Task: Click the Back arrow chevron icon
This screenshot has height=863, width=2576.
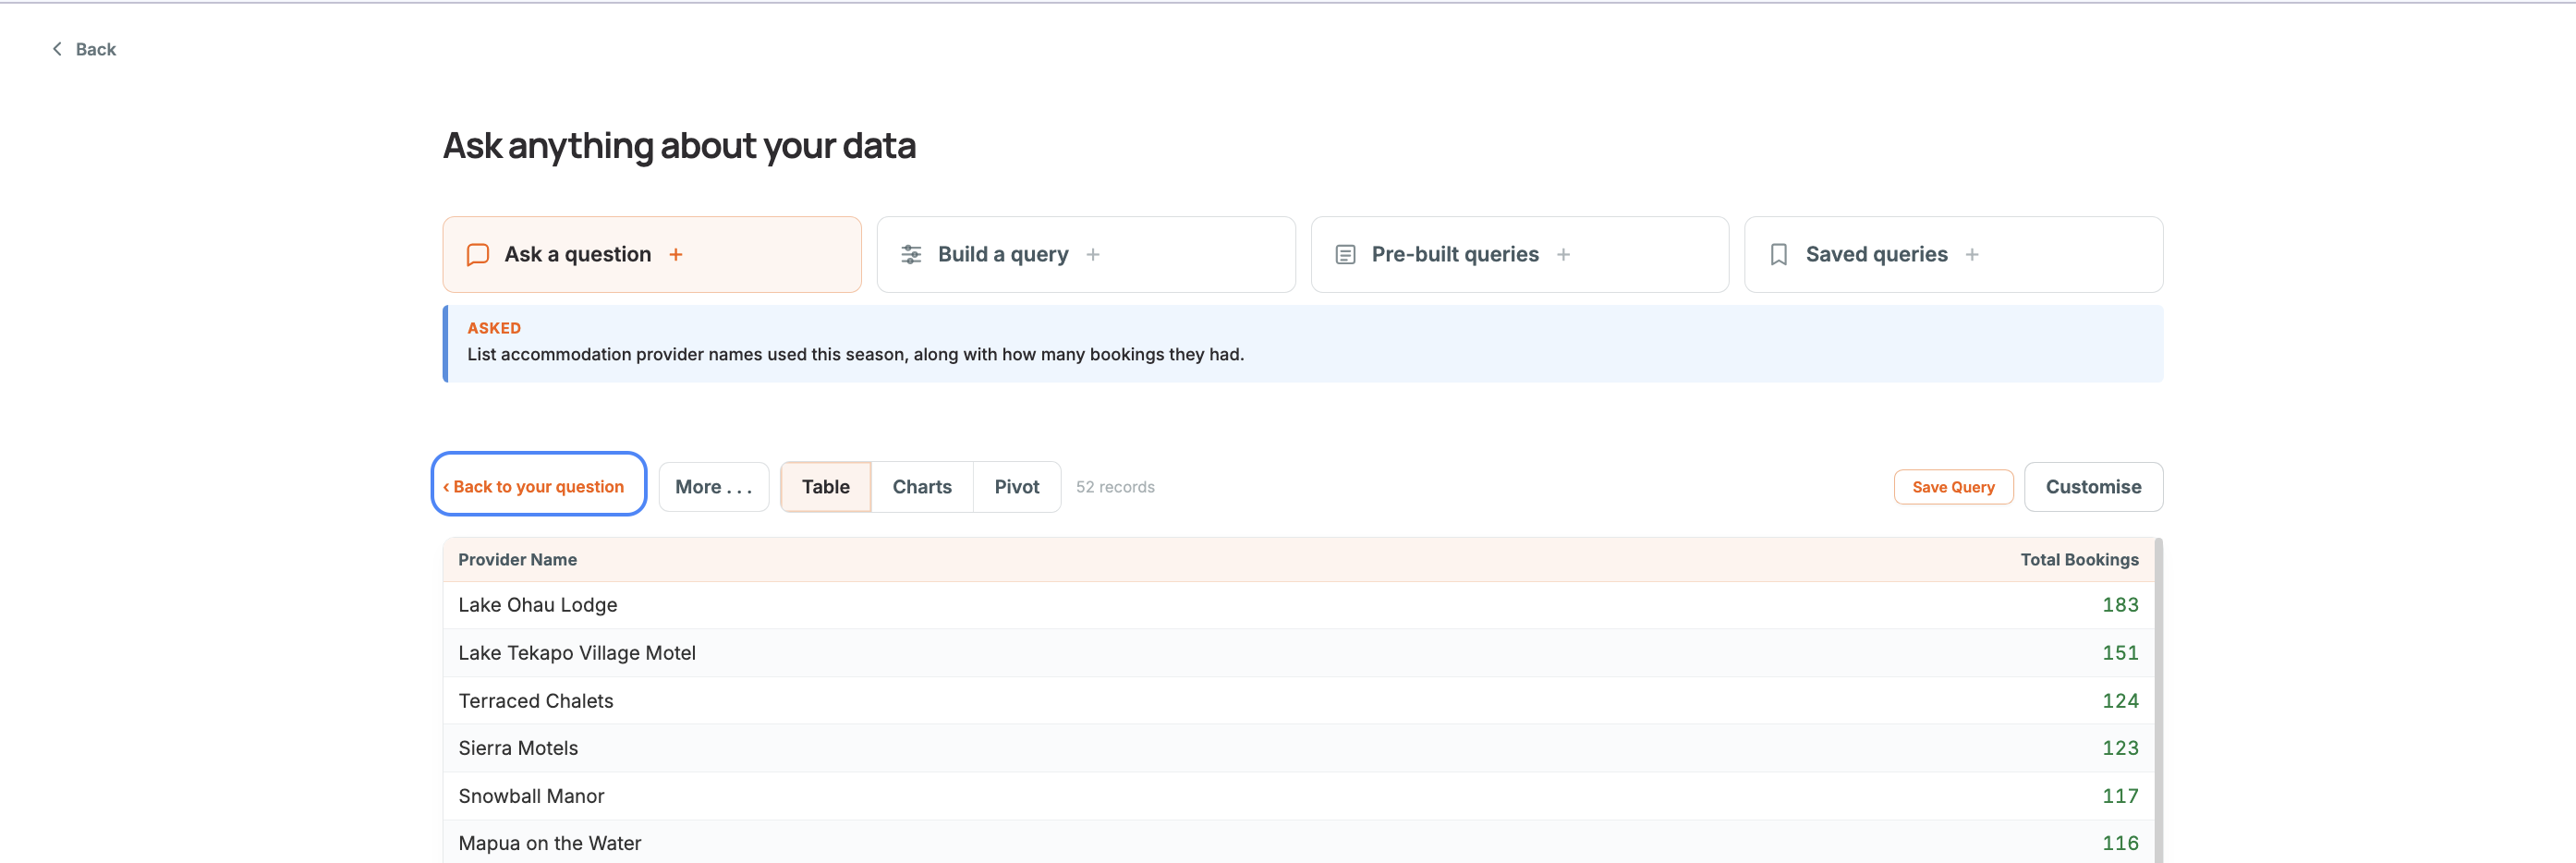Action: pyautogui.click(x=57, y=49)
